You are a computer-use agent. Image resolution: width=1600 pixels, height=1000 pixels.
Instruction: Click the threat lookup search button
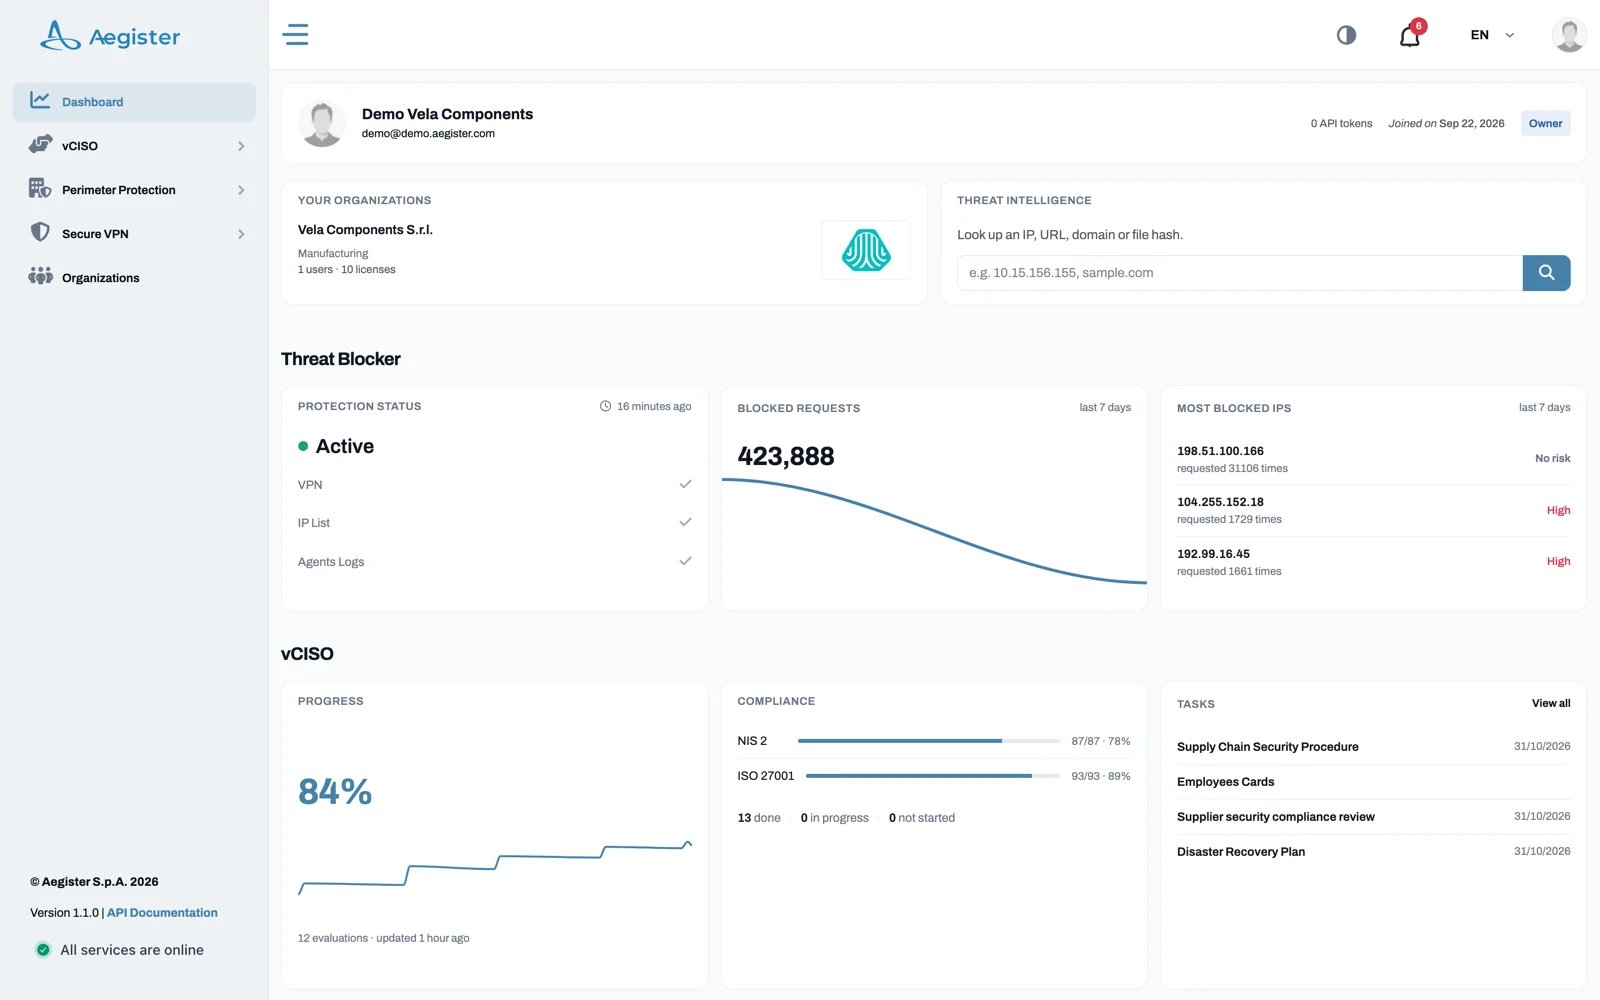click(1546, 273)
